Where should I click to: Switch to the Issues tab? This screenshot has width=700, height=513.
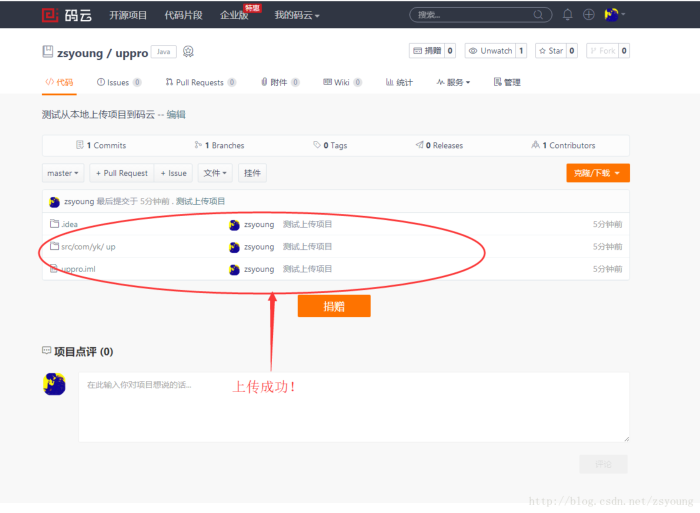pos(117,82)
